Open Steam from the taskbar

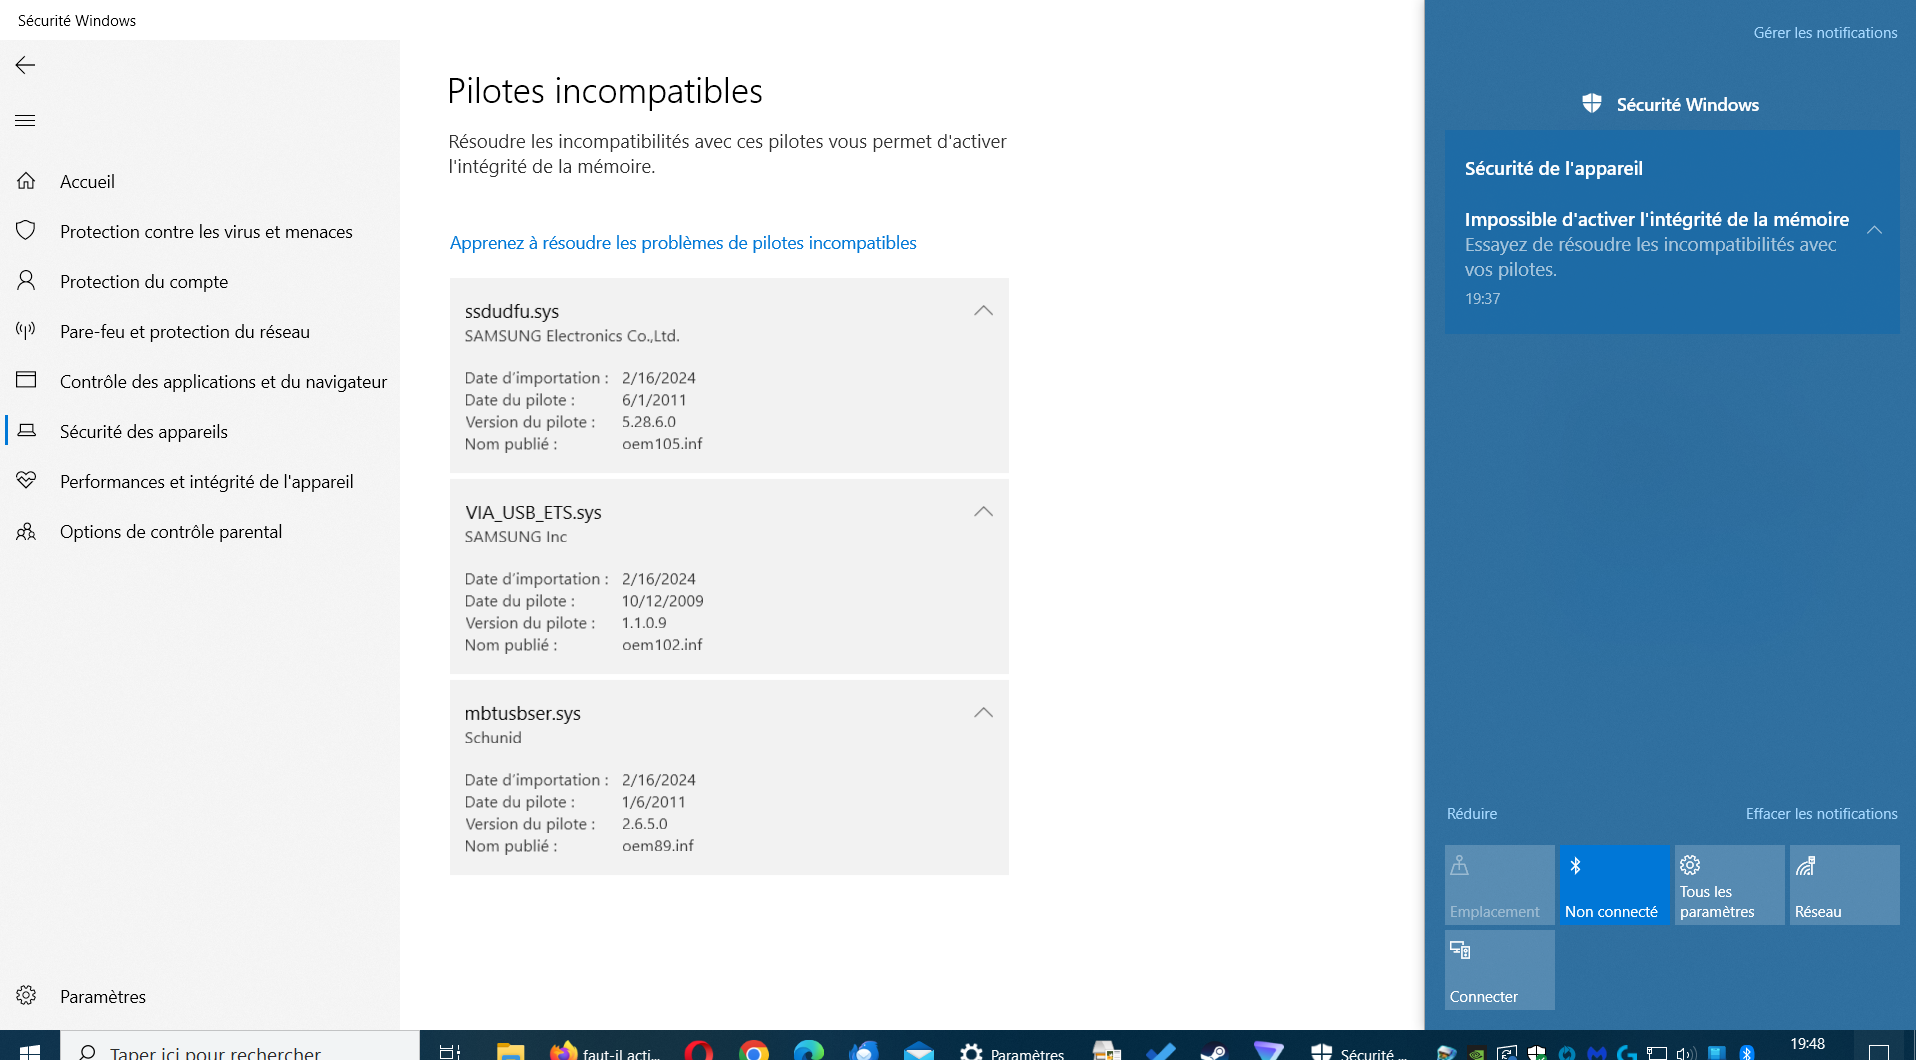[1213, 1050]
